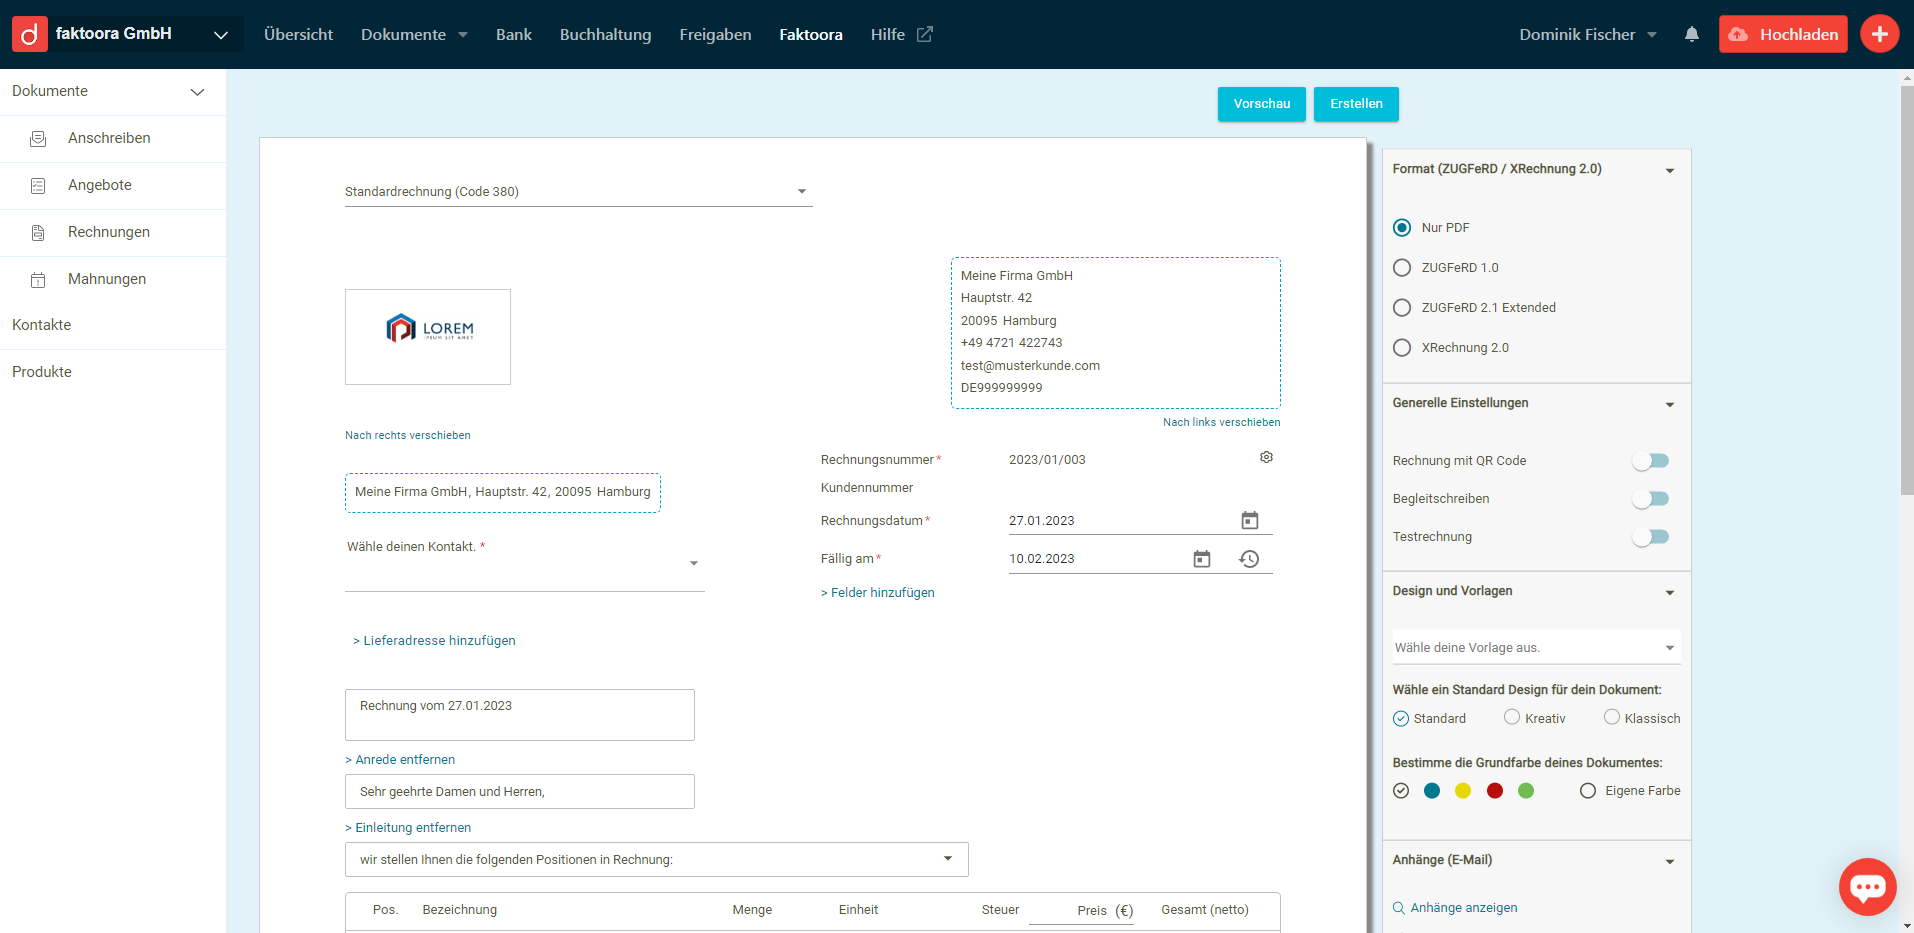Image resolution: width=1914 pixels, height=933 pixels.
Task: Open the invoice number settings gear
Action: pyautogui.click(x=1266, y=457)
